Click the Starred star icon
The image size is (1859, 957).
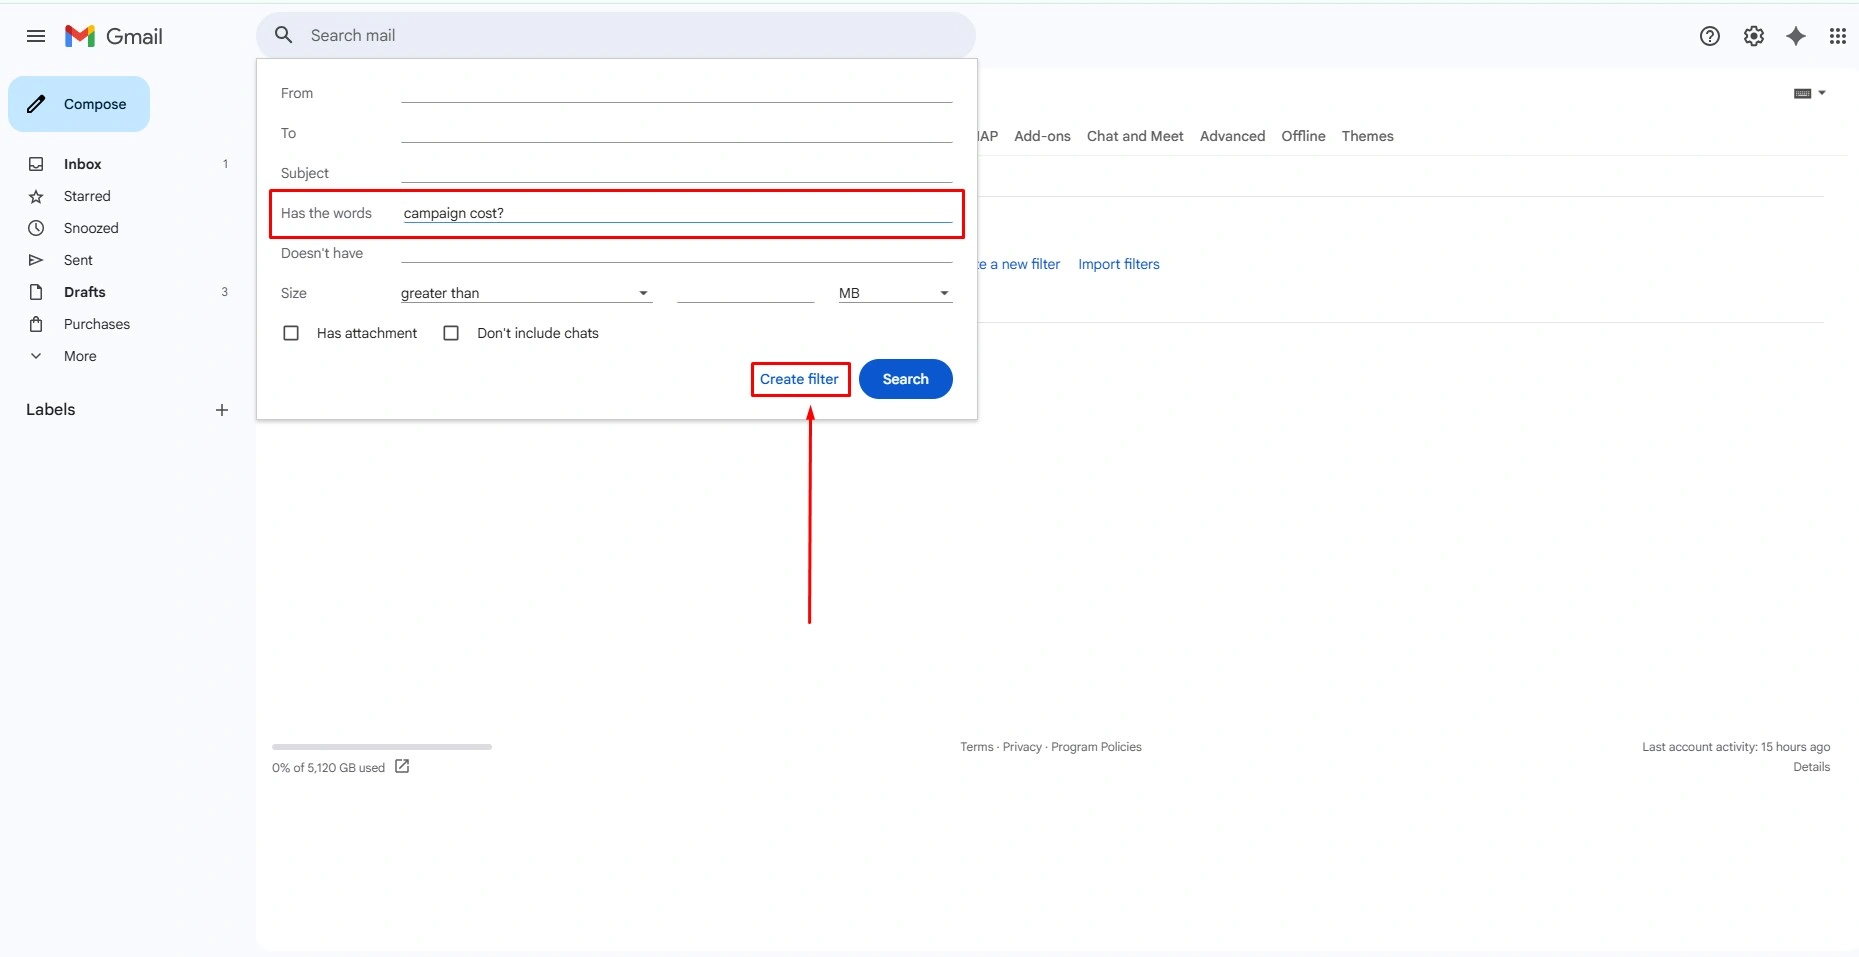tap(36, 196)
